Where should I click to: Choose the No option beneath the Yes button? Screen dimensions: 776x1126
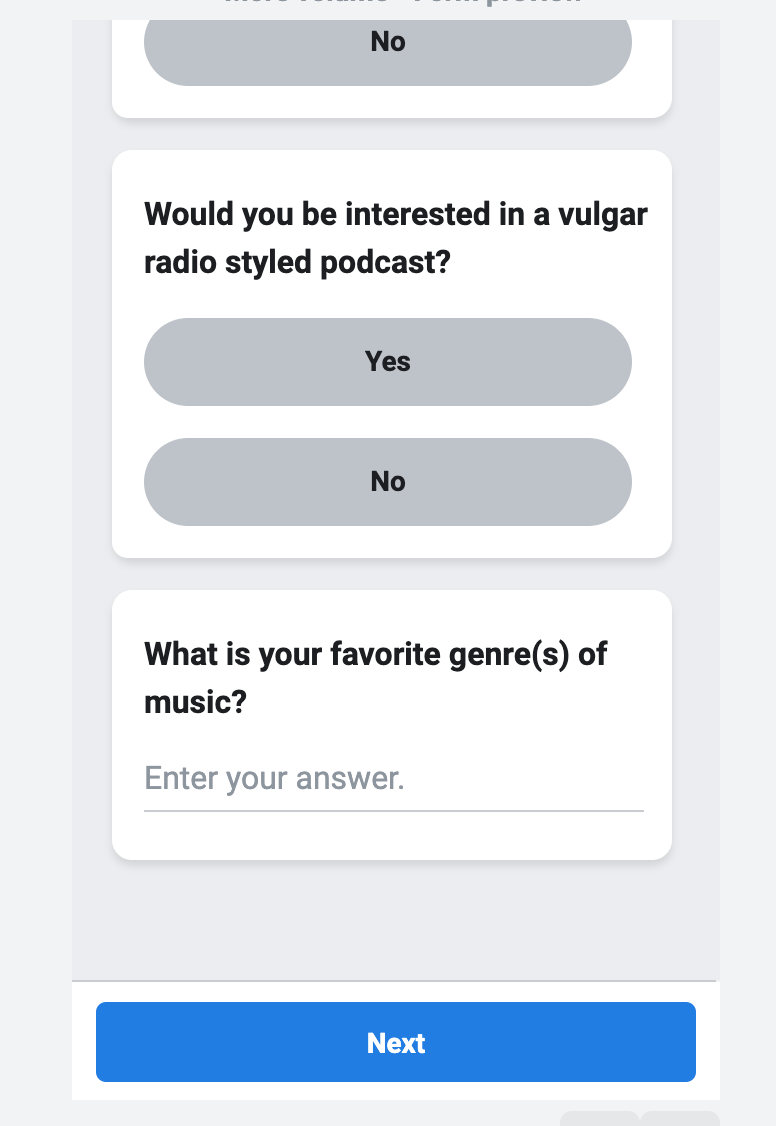click(388, 482)
